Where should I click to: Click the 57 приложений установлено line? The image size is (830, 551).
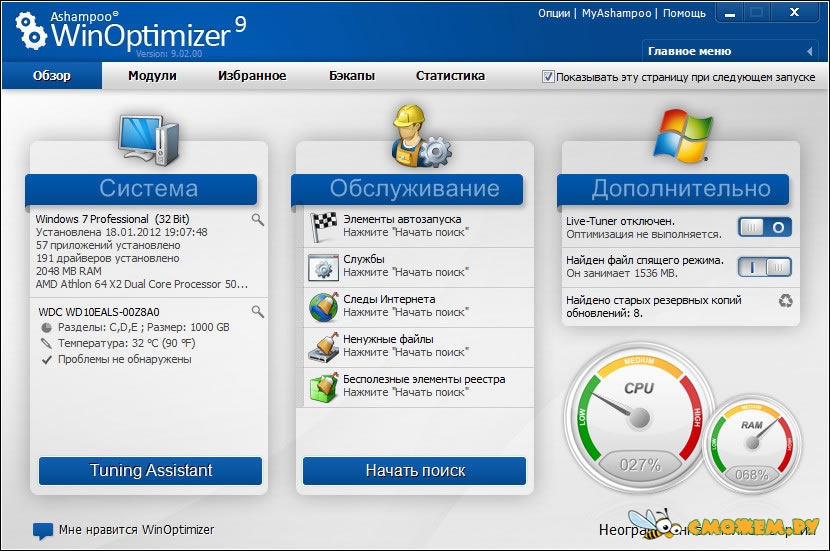(x=108, y=246)
